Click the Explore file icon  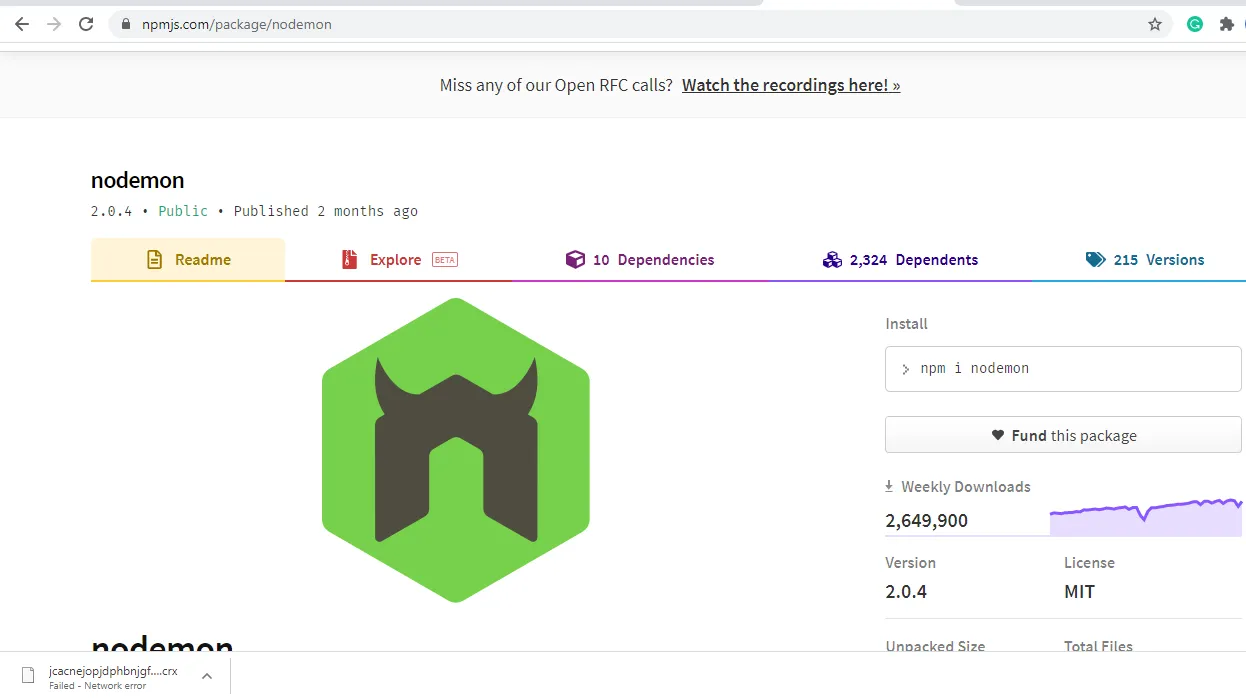click(349, 260)
